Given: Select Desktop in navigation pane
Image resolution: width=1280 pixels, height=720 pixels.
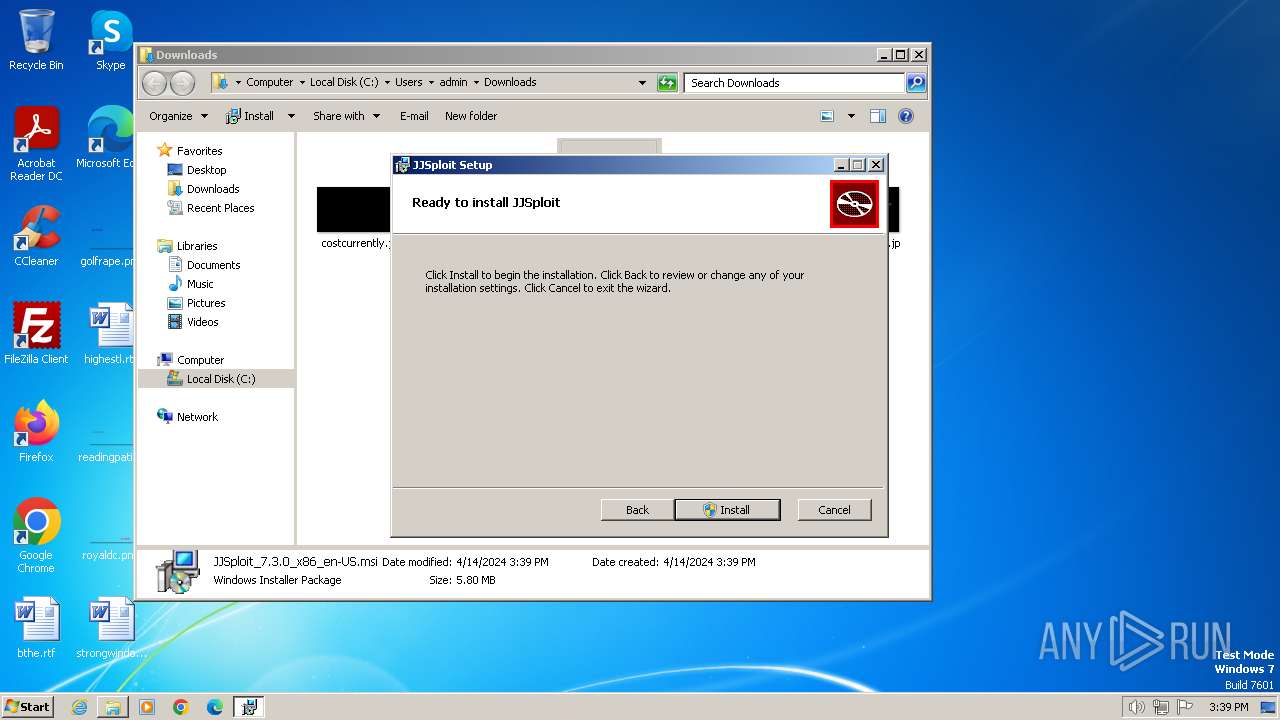Looking at the screenshot, I should (206, 170).
